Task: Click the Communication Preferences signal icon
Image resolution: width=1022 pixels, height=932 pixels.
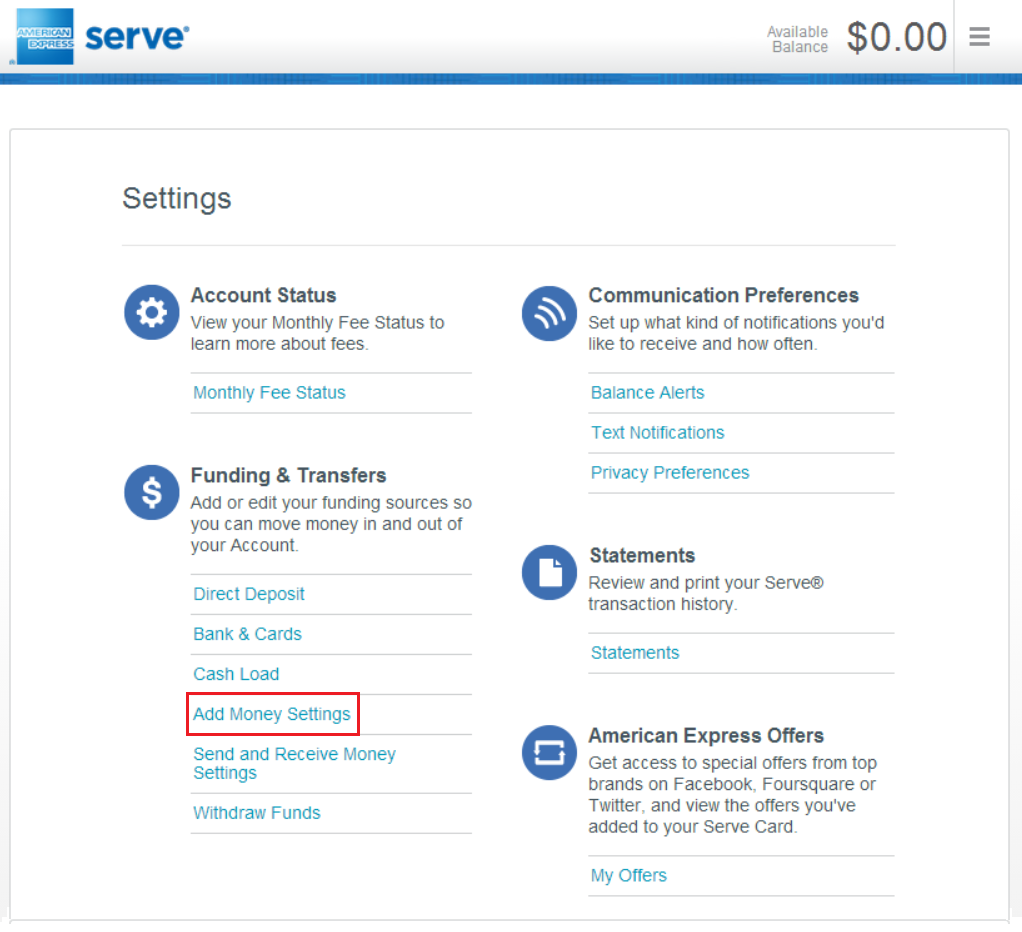Action: (548, 313)
